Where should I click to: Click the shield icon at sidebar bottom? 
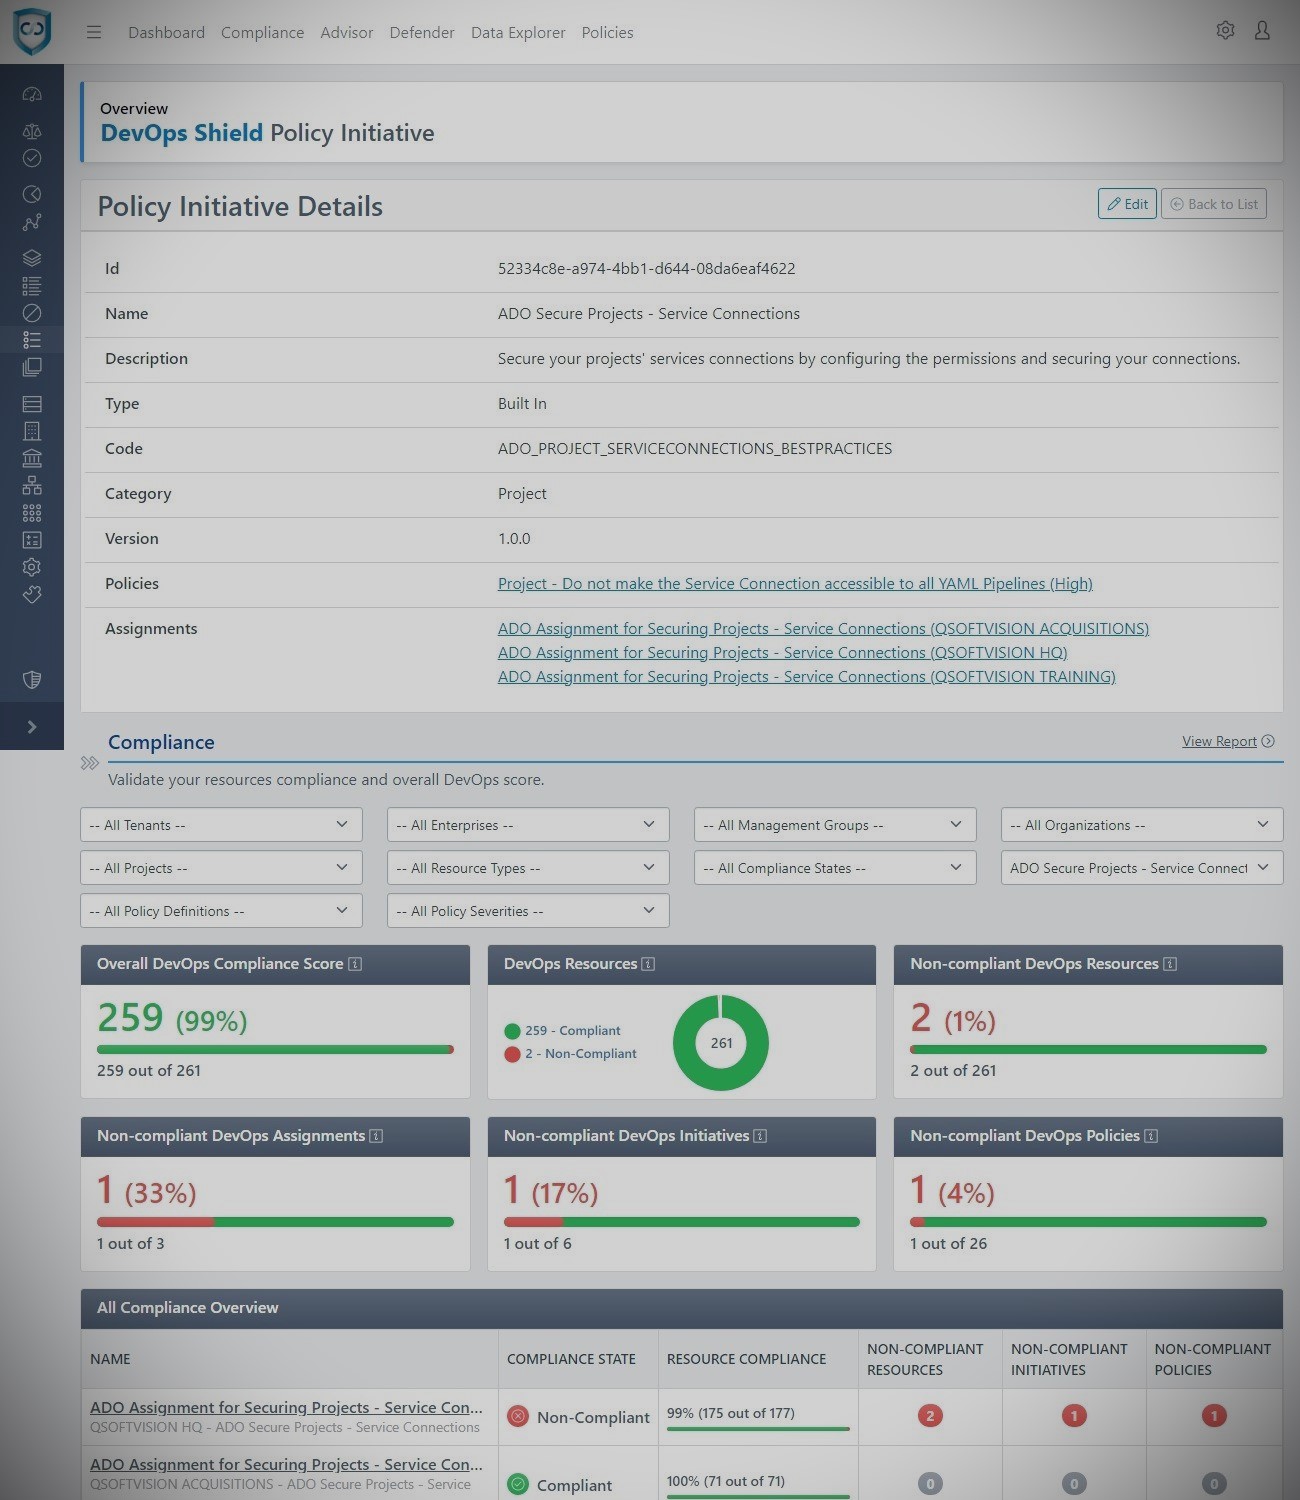coord(32,680)
